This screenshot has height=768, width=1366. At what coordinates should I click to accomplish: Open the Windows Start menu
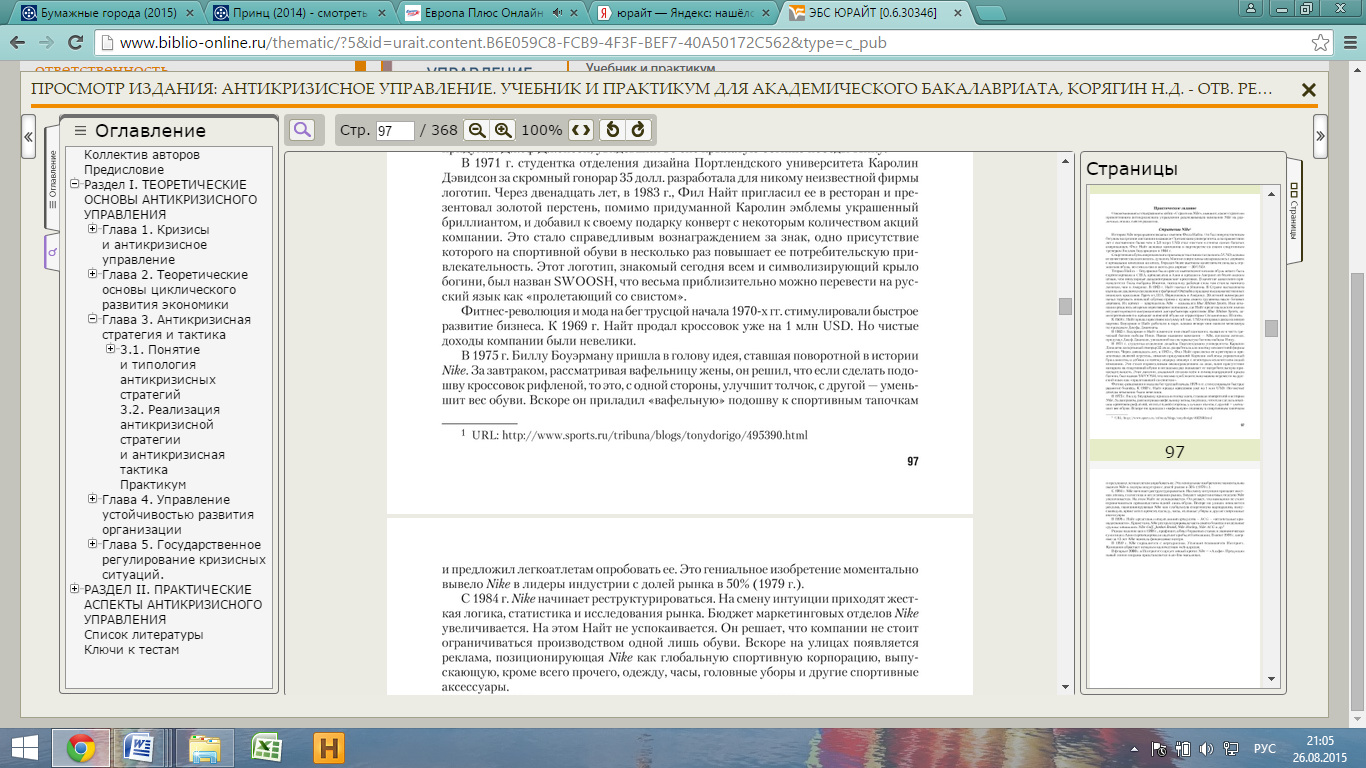pyautogui.click(x=25, y=748)
